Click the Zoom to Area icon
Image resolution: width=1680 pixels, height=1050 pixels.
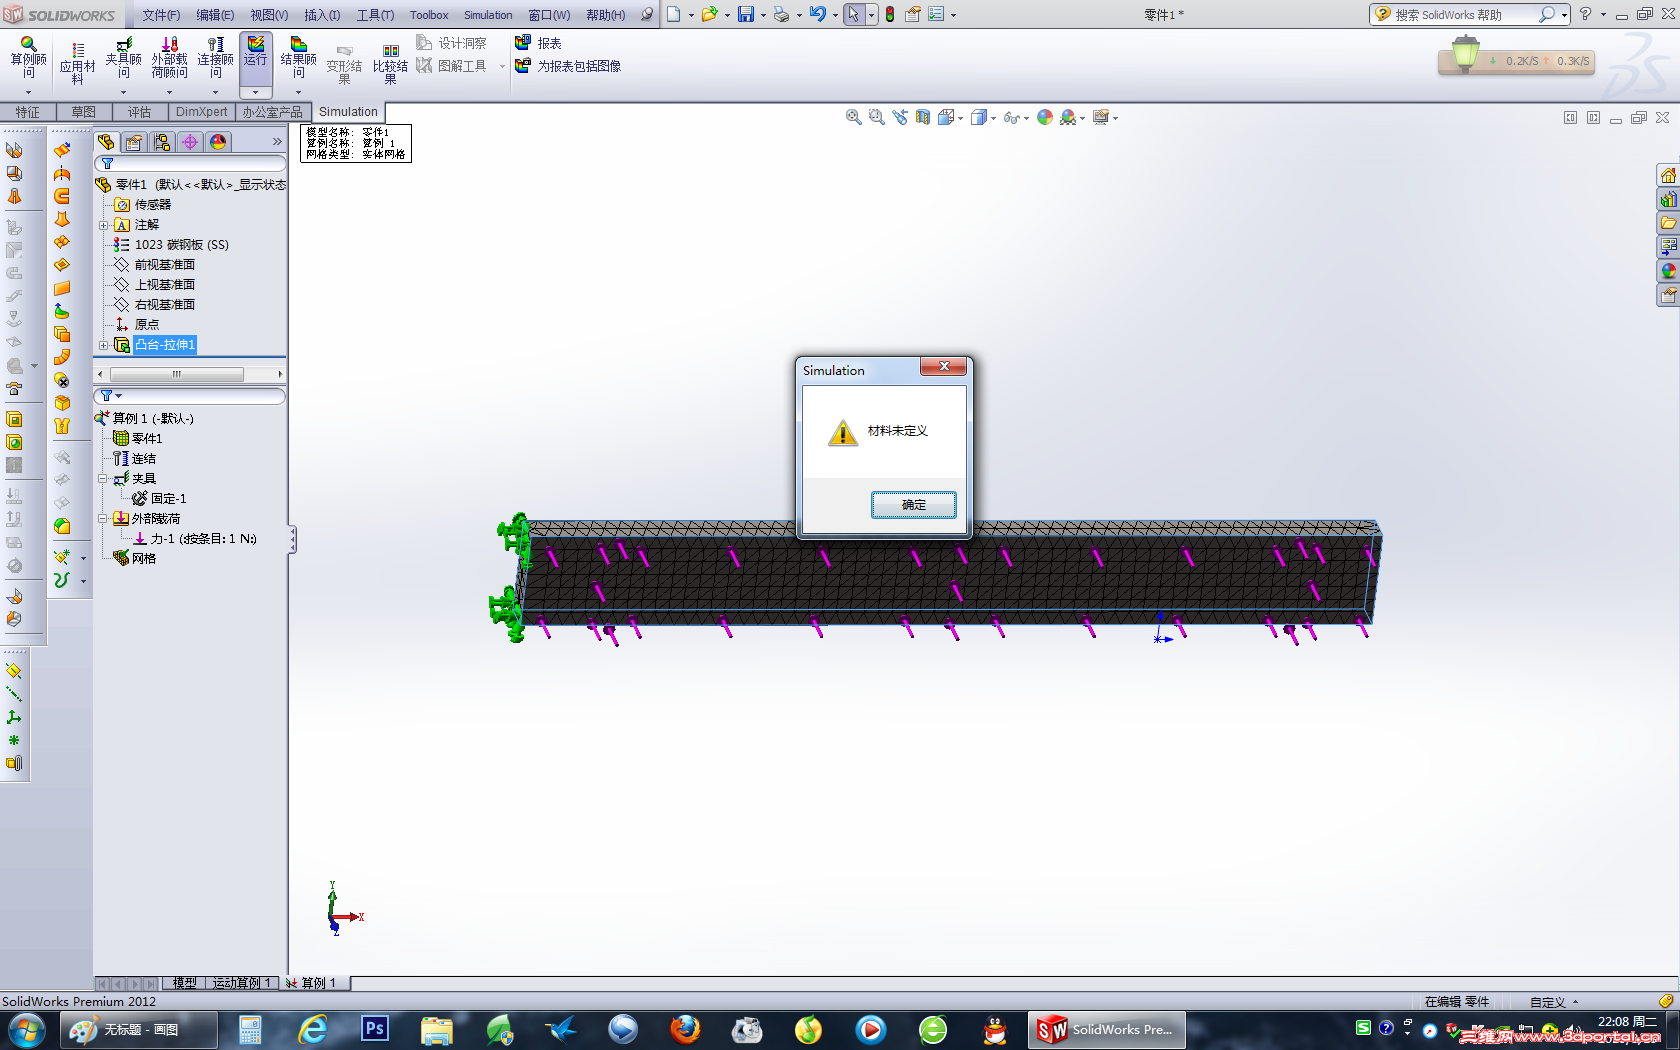(876, 117)
